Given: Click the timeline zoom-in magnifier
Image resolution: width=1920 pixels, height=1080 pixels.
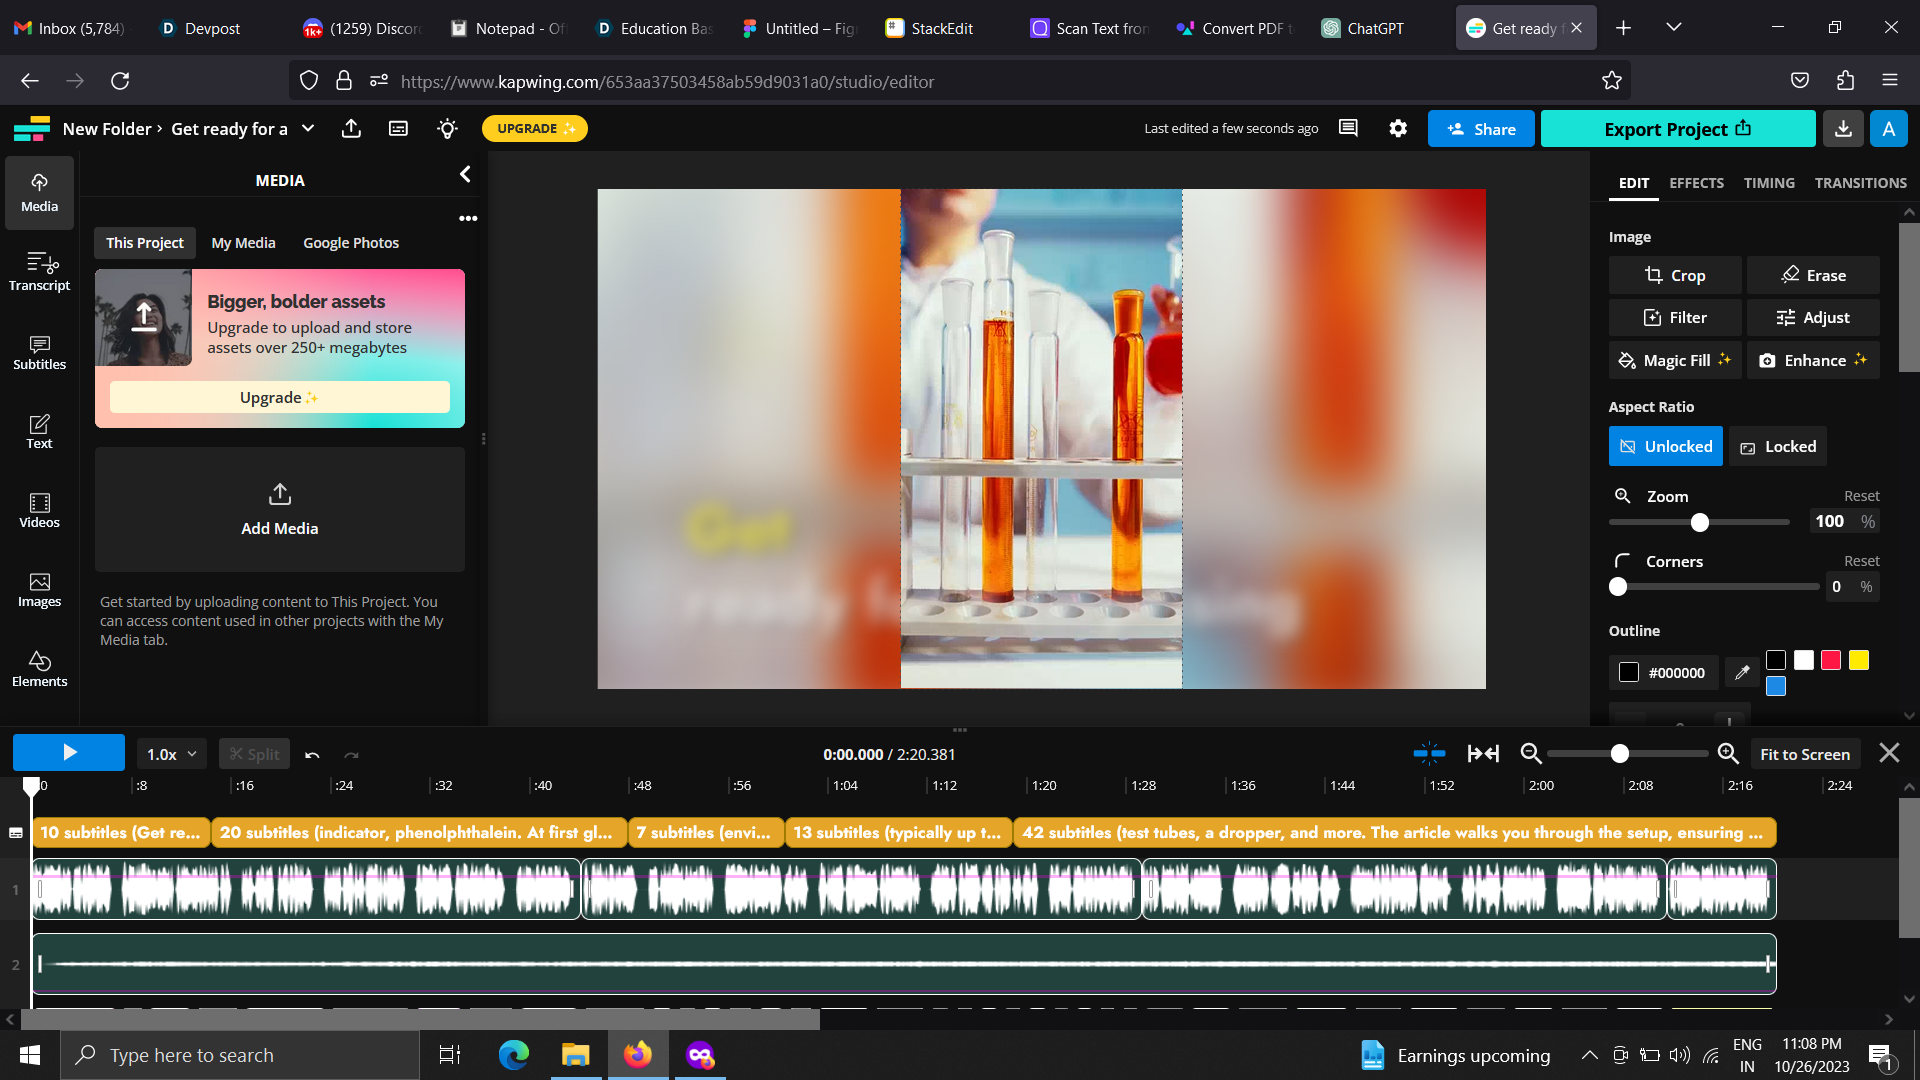Looking at the screenshot, I should pos(1728,754).
